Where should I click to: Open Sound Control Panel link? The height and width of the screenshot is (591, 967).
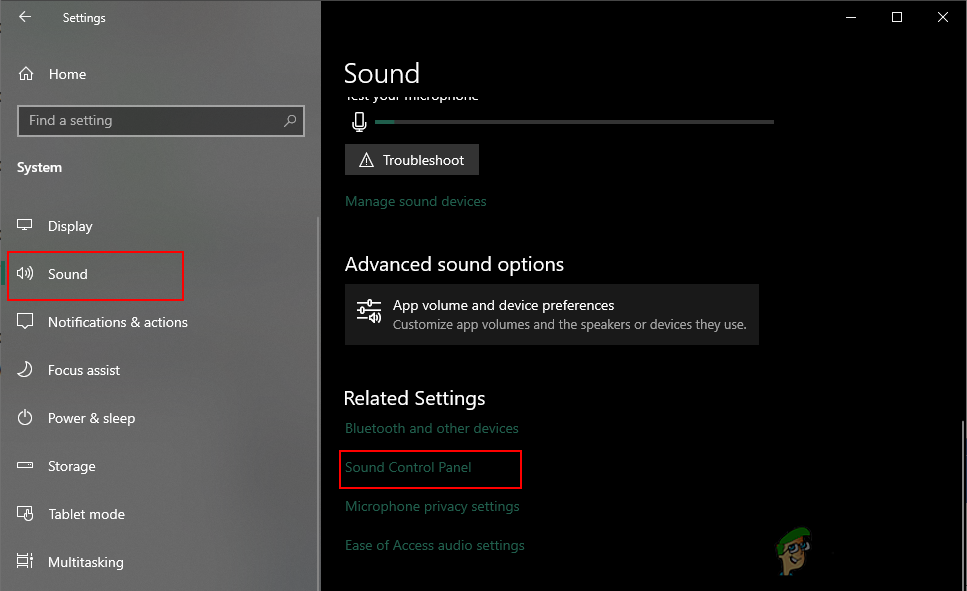(x=408, y=467)
